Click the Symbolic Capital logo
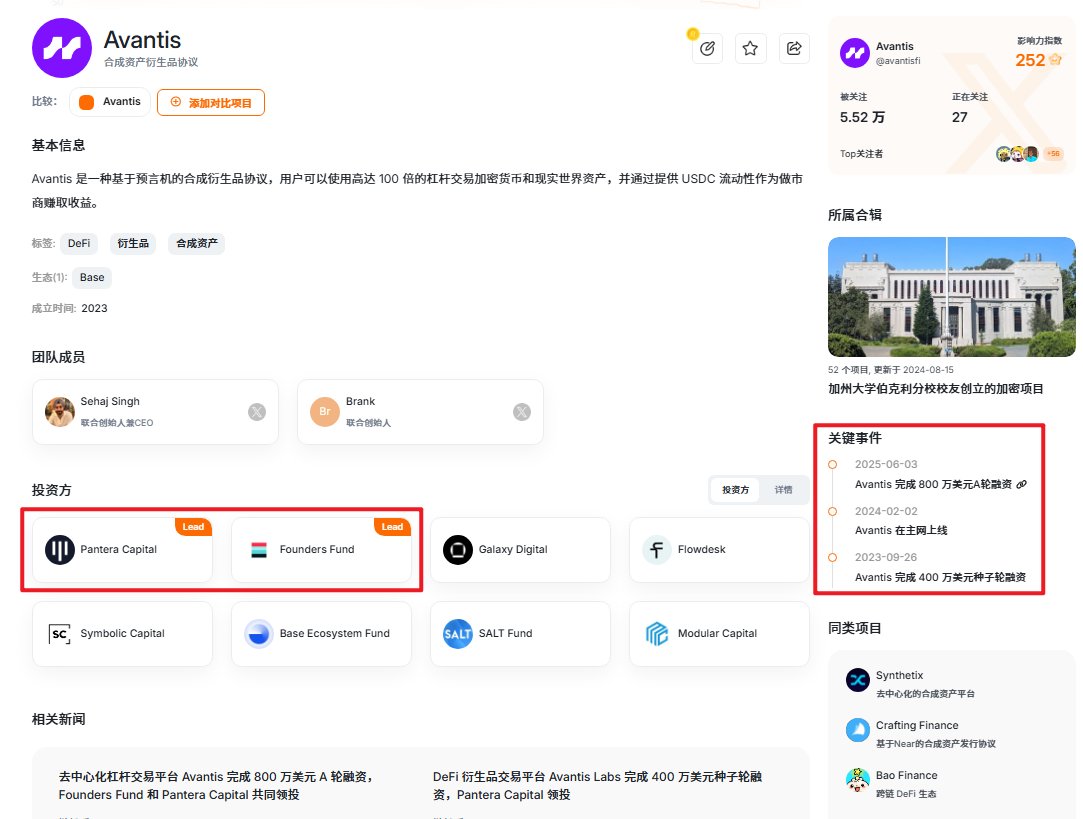The height and width of the screenshot is (819, 1083). 60,633
